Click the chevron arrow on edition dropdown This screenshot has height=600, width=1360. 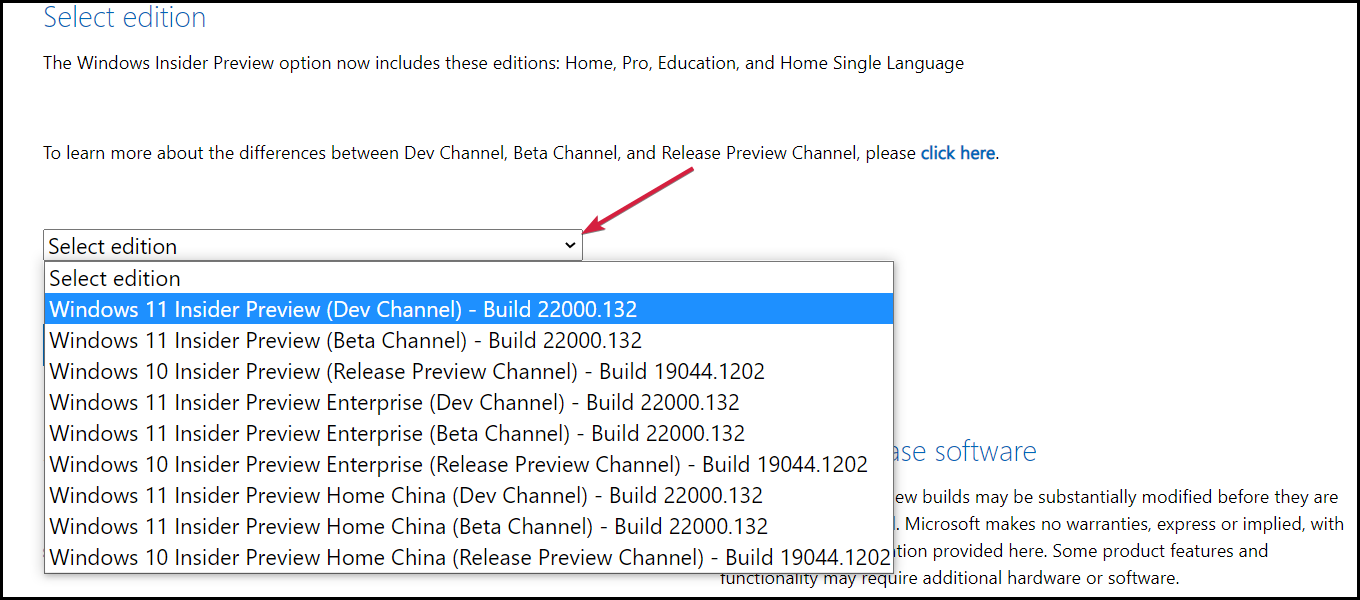point(570,246)
